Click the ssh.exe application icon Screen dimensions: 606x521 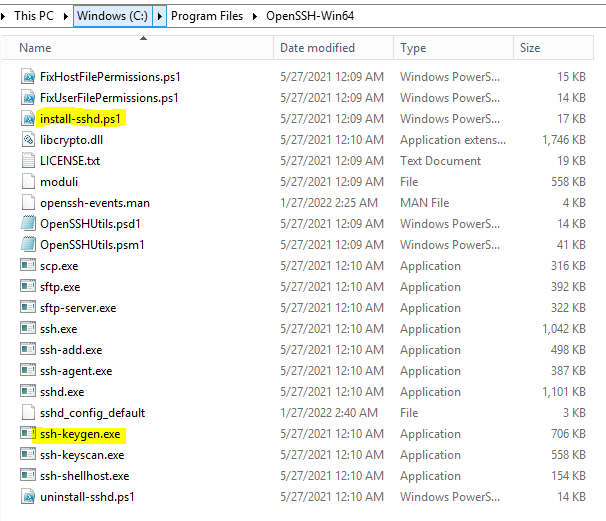28,328
